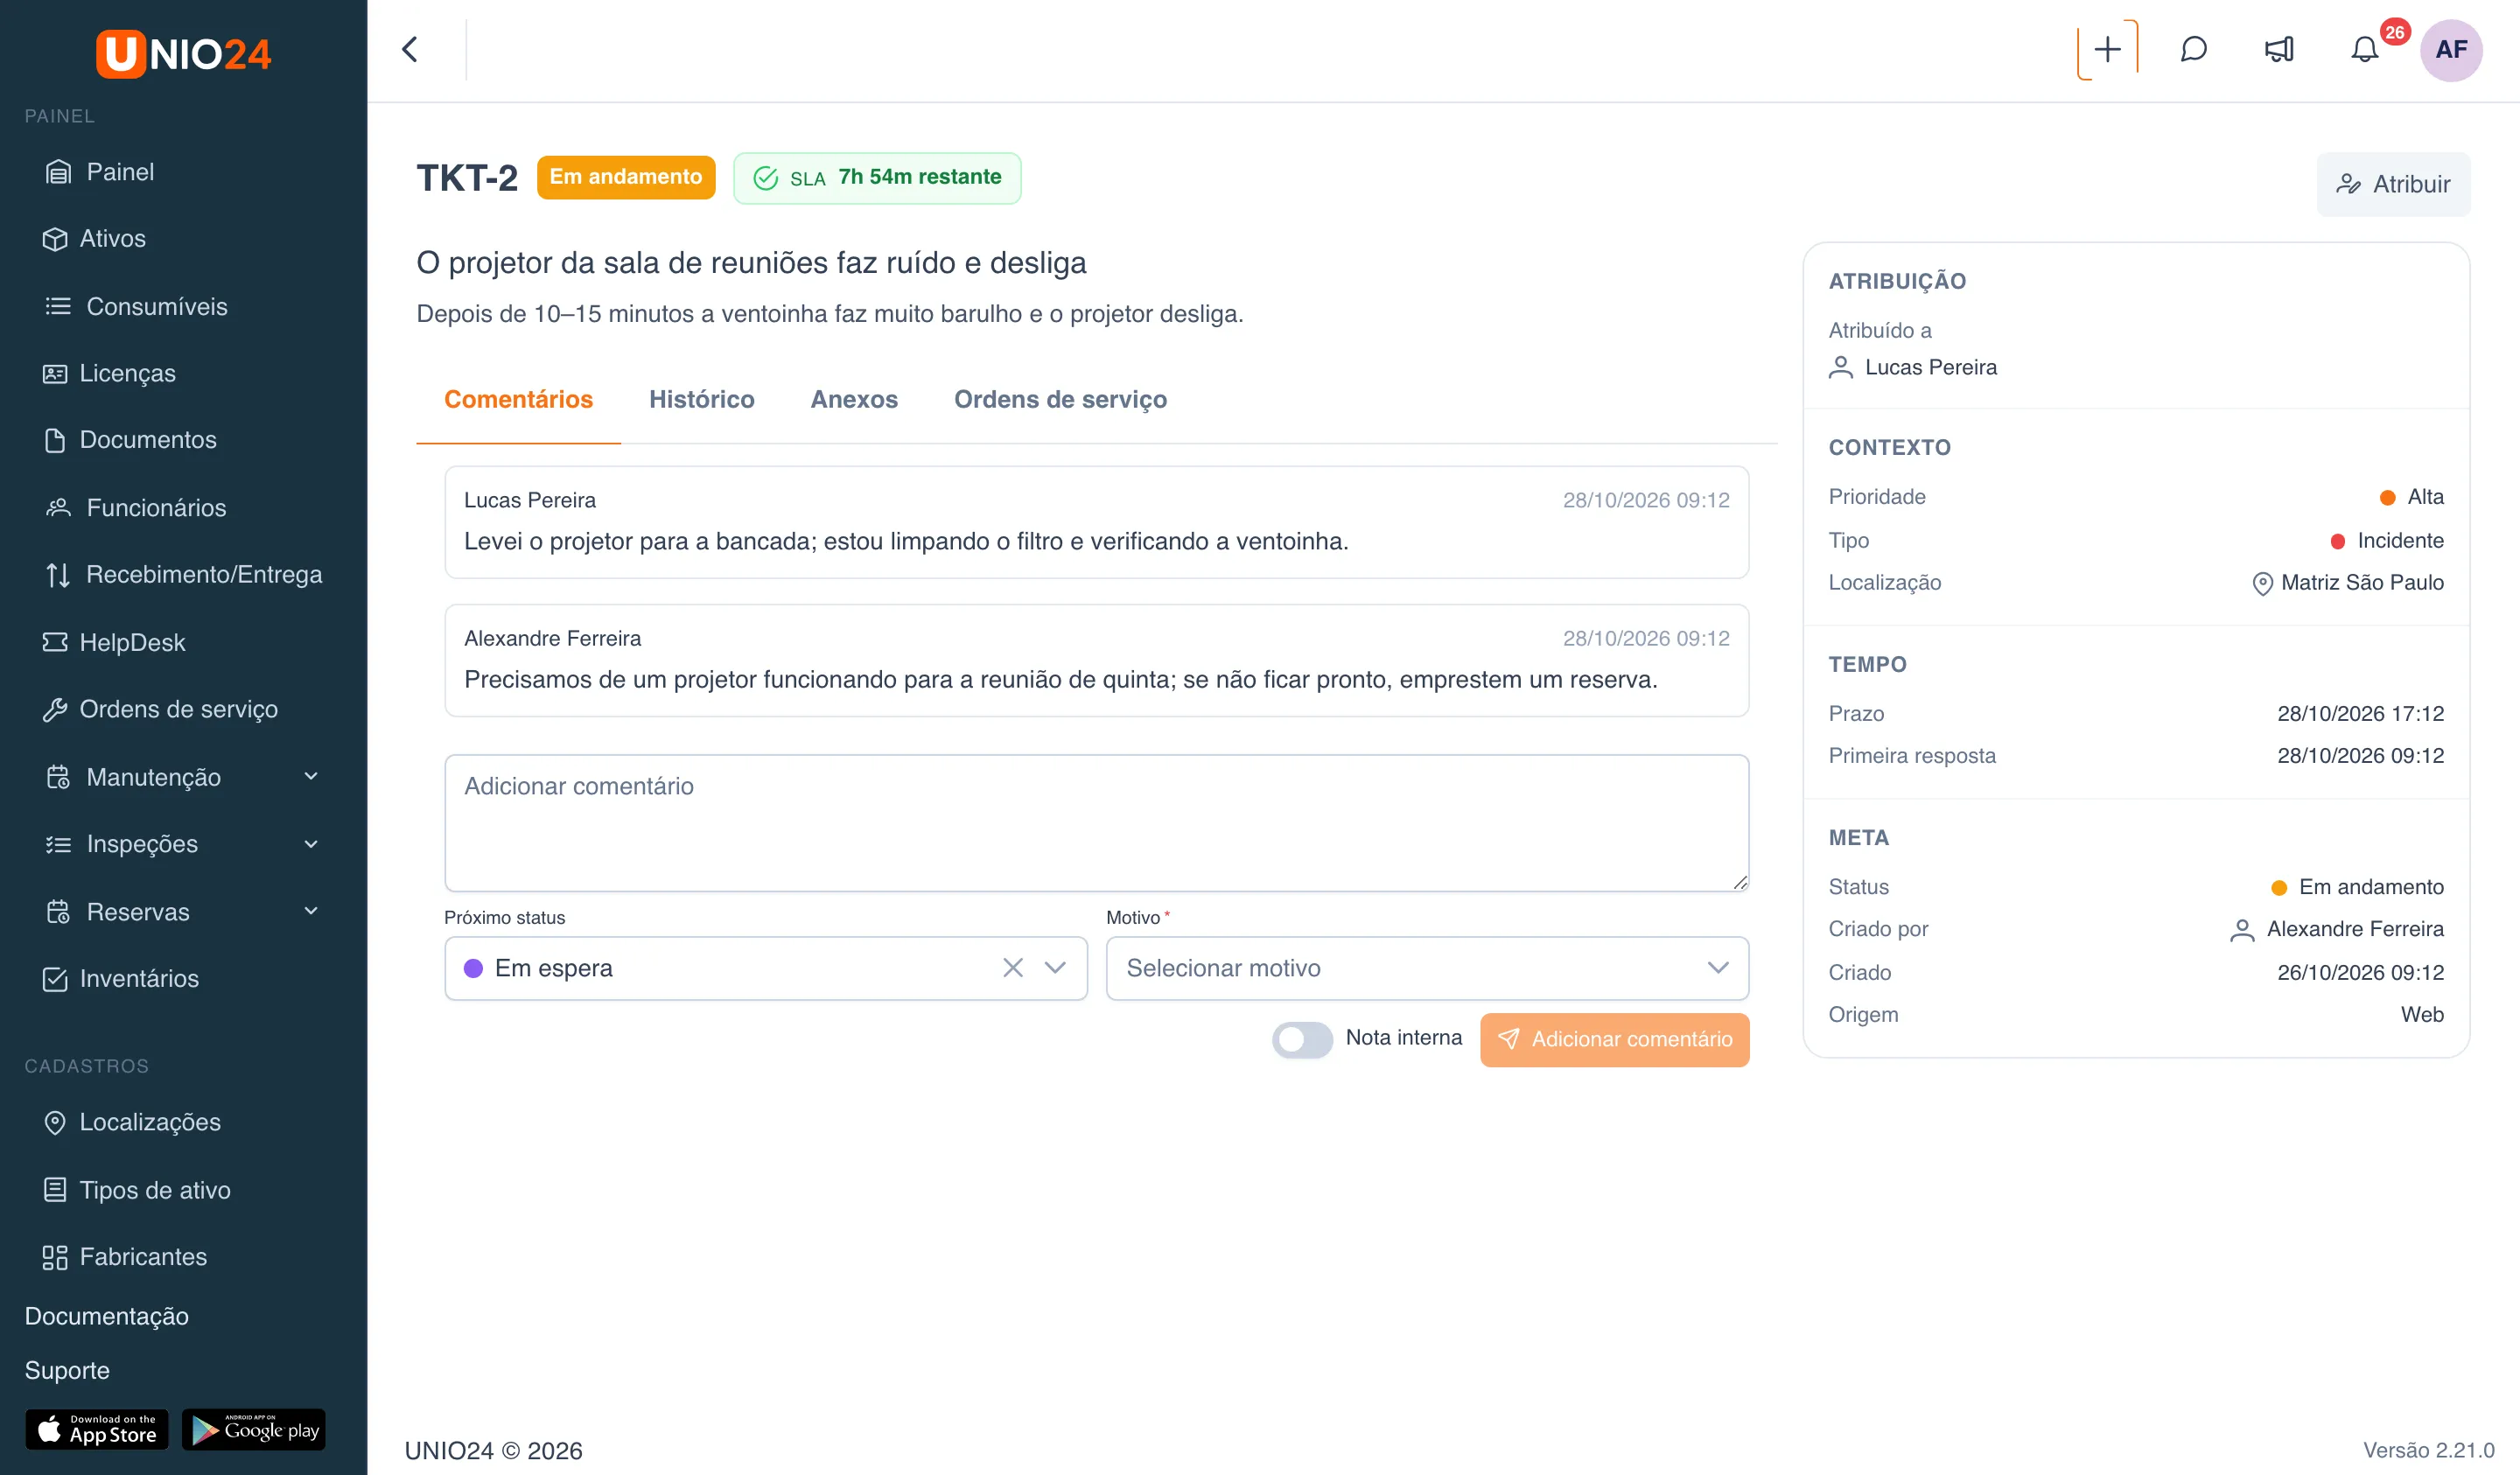Switch to the Comentários tab
This screenshot has width=2520, height=1475.
518,400
